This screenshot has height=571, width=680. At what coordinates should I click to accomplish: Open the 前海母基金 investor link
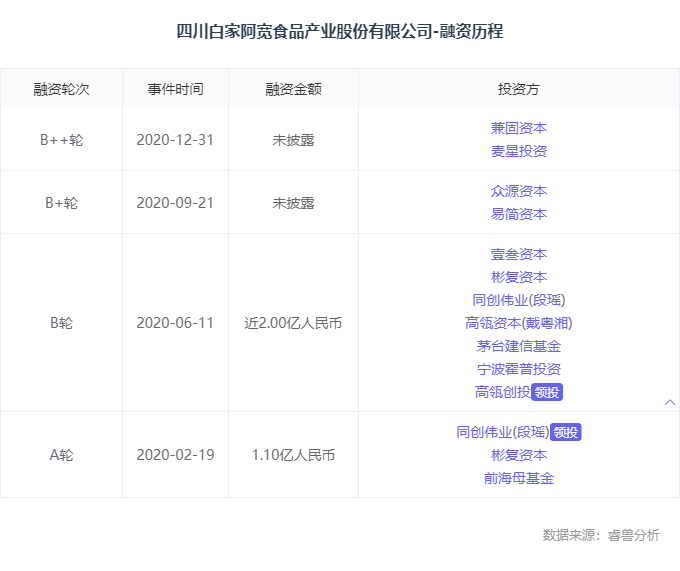point(518,478)
